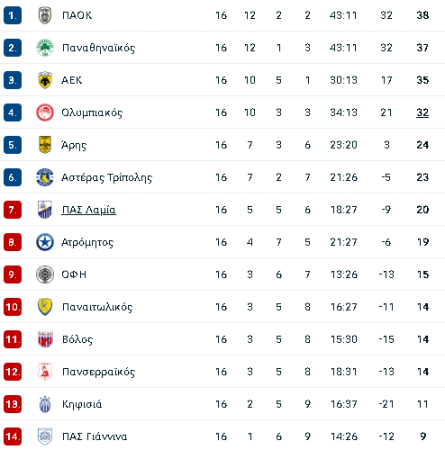This screenshot has height=450, width=445.
Task: Click the ΠΑΣ Λαμία team crest
Action: point(45,210)
